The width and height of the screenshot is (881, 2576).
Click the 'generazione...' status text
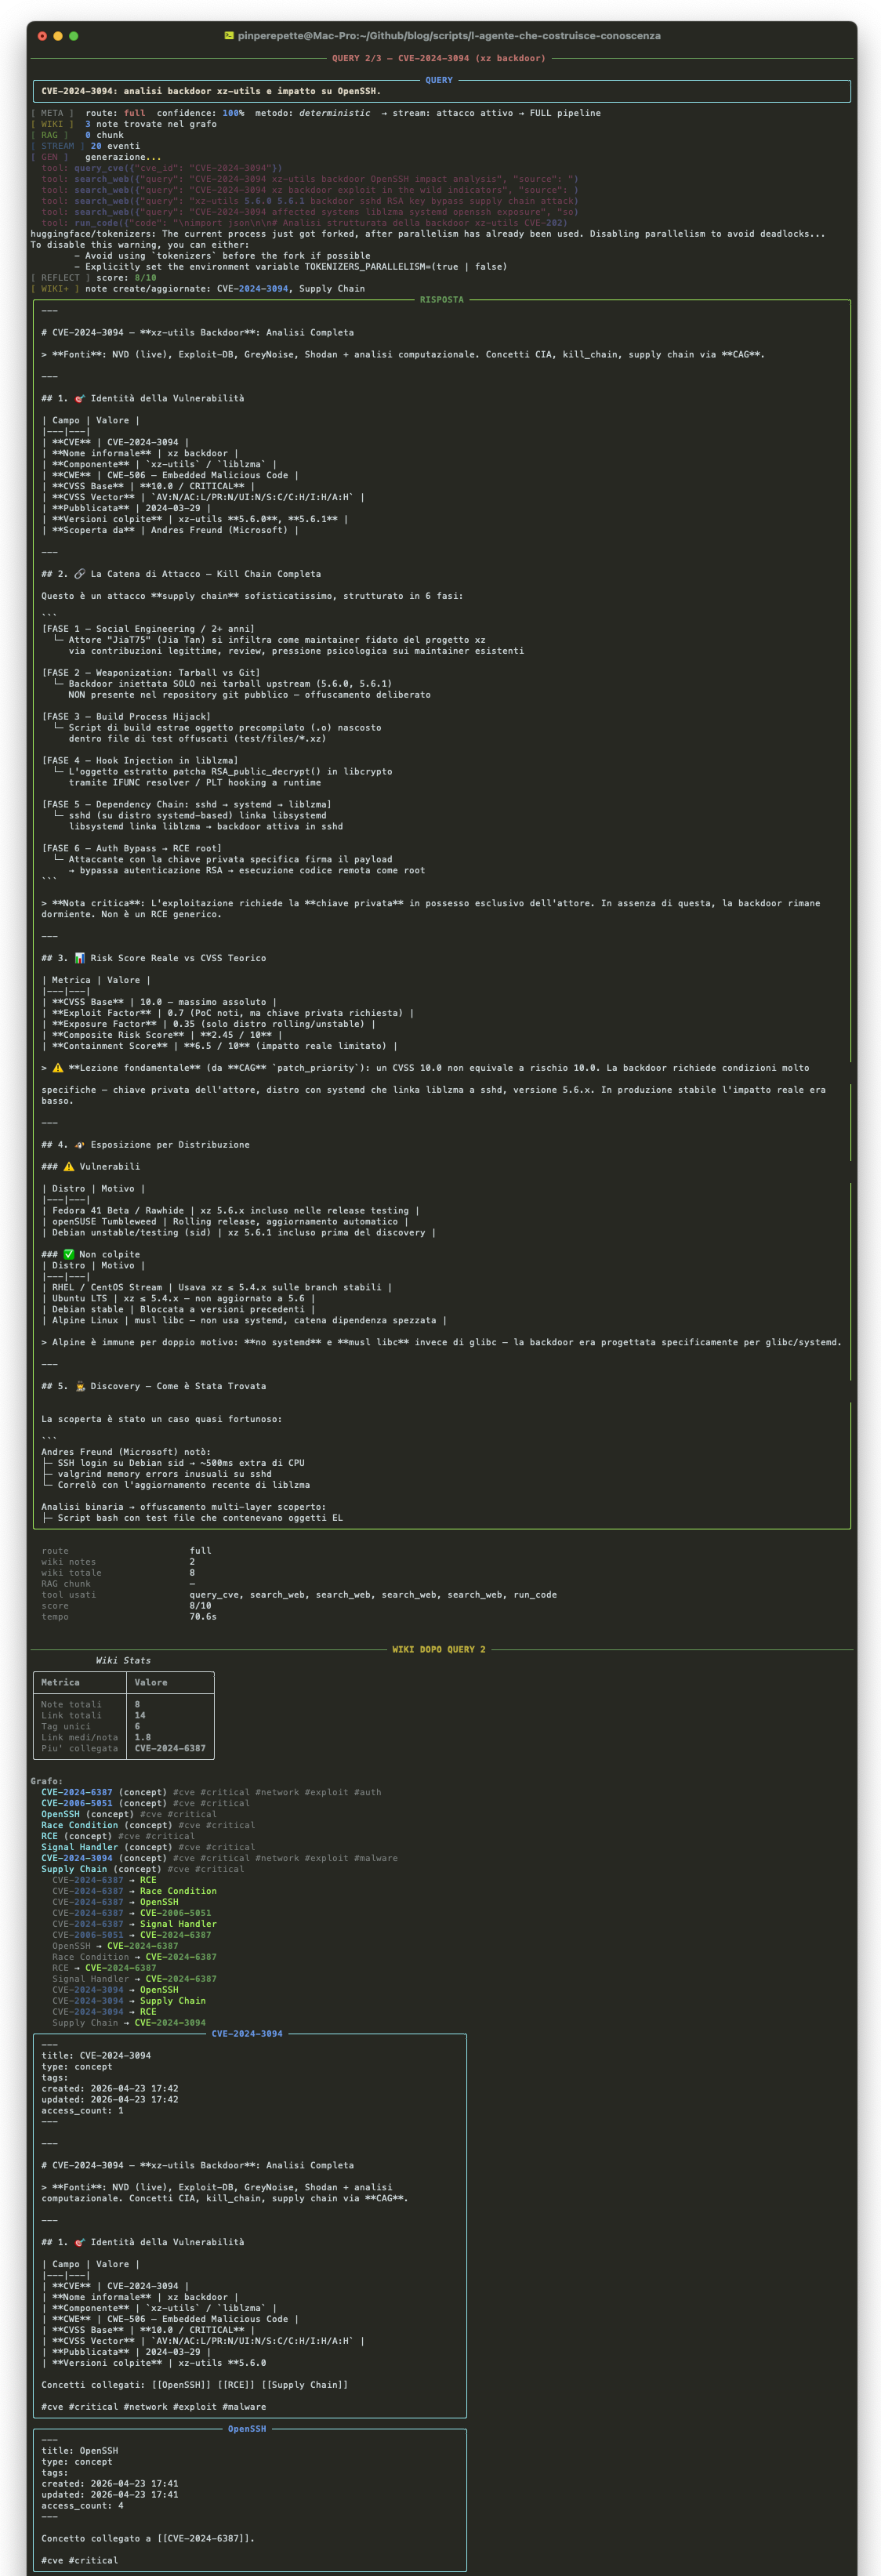coord(123,157)
